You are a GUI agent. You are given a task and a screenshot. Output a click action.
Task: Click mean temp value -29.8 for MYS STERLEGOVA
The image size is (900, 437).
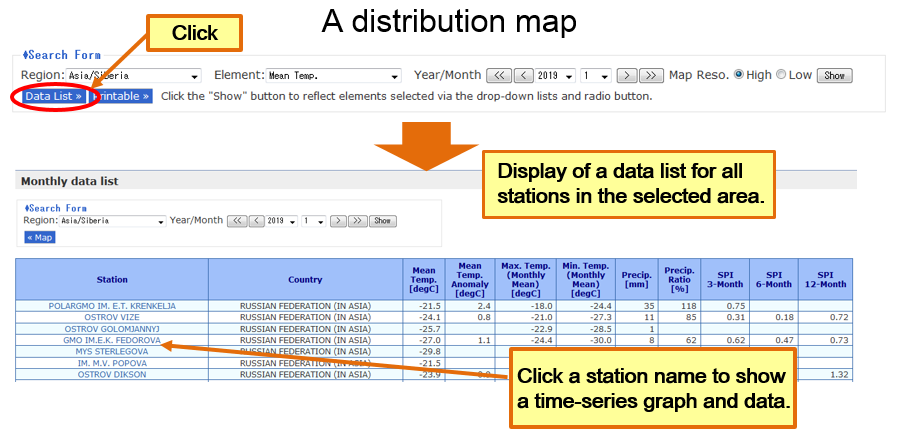[x=430, y=351]
